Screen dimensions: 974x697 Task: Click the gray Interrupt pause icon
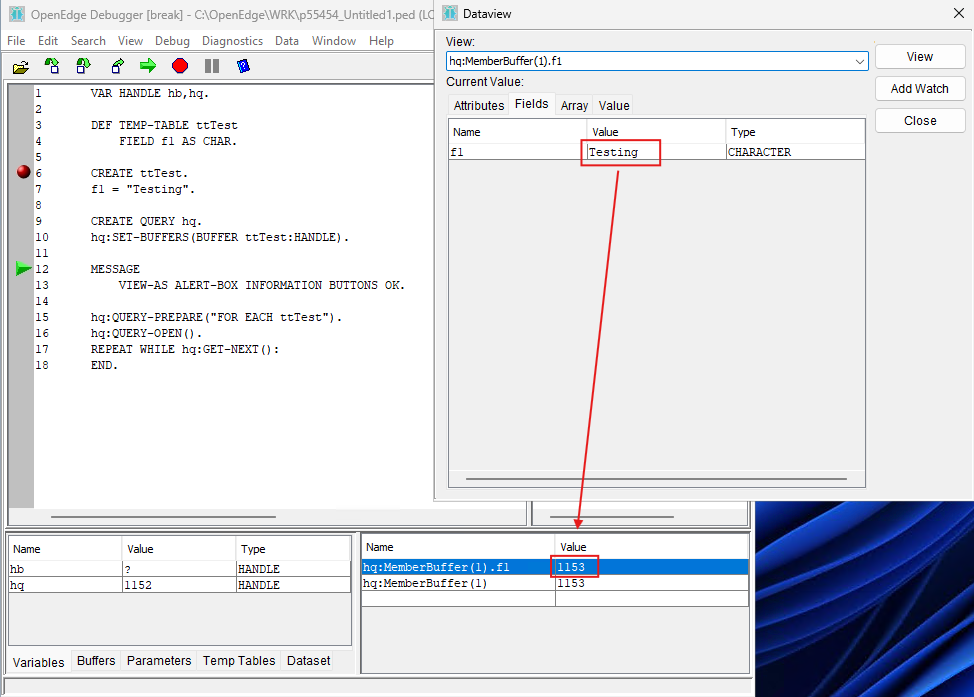point(212,66)
